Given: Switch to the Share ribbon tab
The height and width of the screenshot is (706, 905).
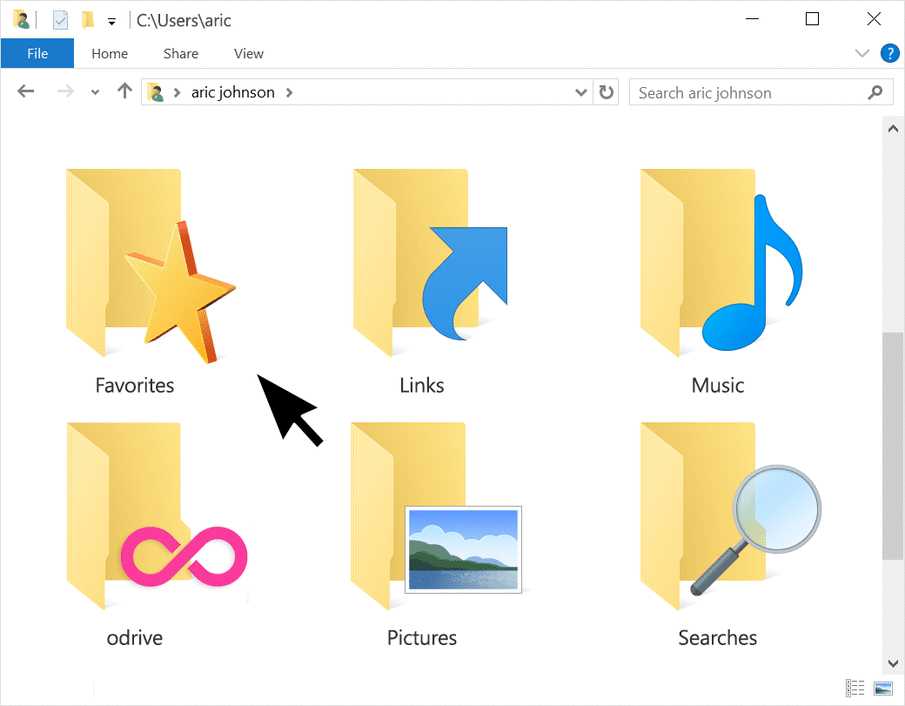Looking at the screenshot, I should (181, 54).
